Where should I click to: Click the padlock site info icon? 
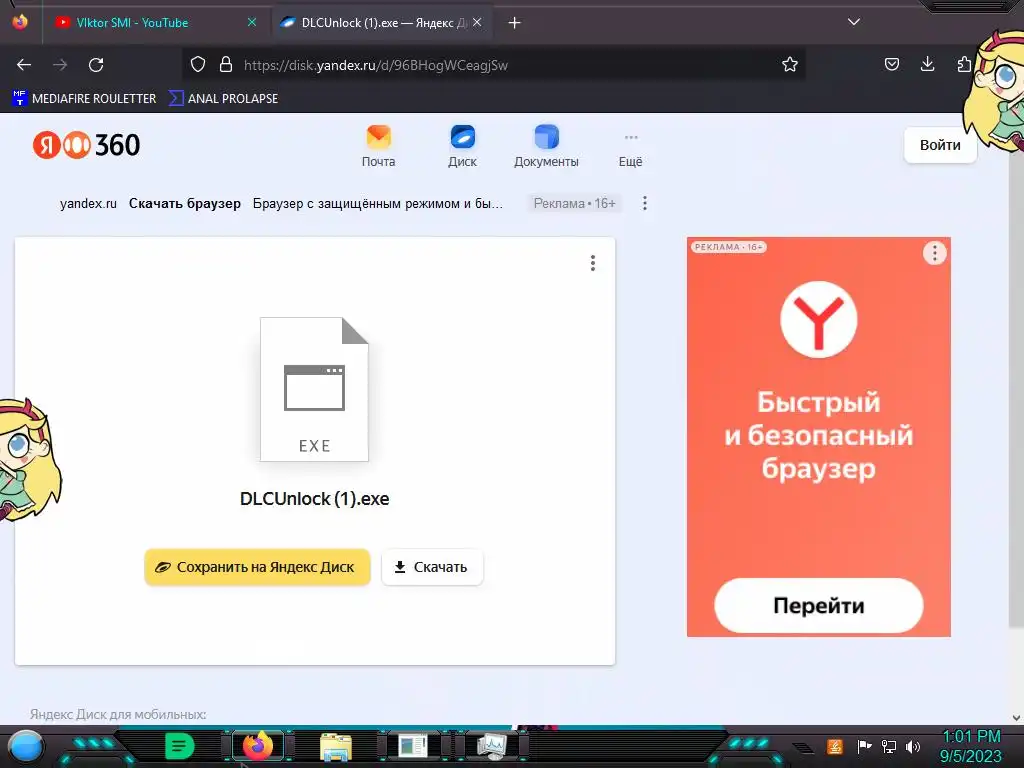(x=226, y=64)
